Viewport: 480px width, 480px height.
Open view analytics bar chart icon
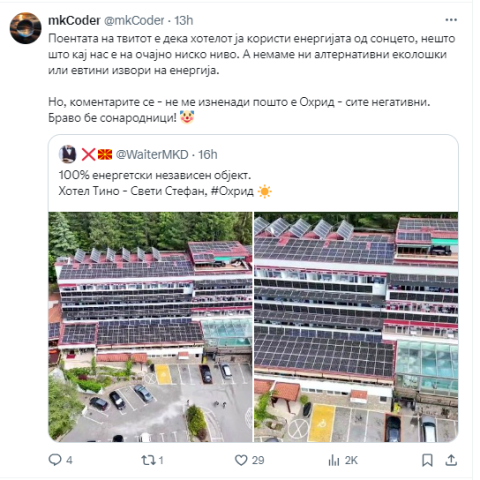coord(334,460)
